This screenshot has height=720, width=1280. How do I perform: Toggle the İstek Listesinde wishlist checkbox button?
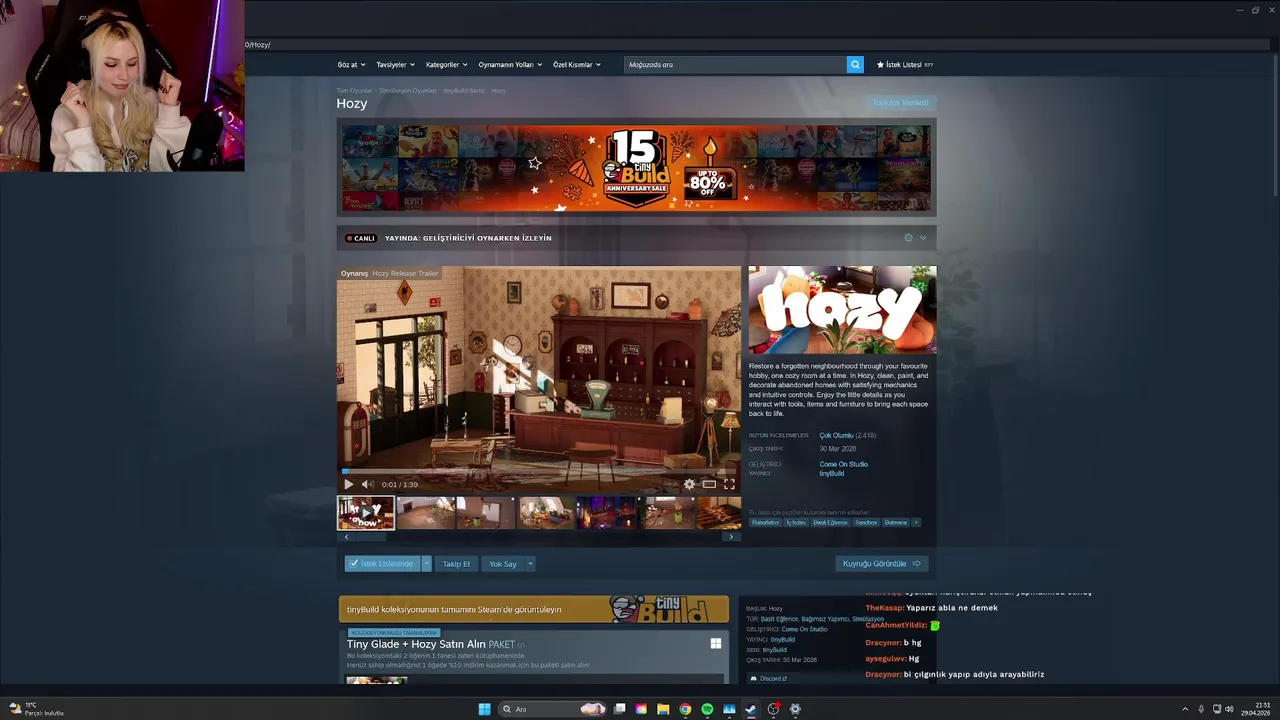pyautogui.click(x=382, y=564)
